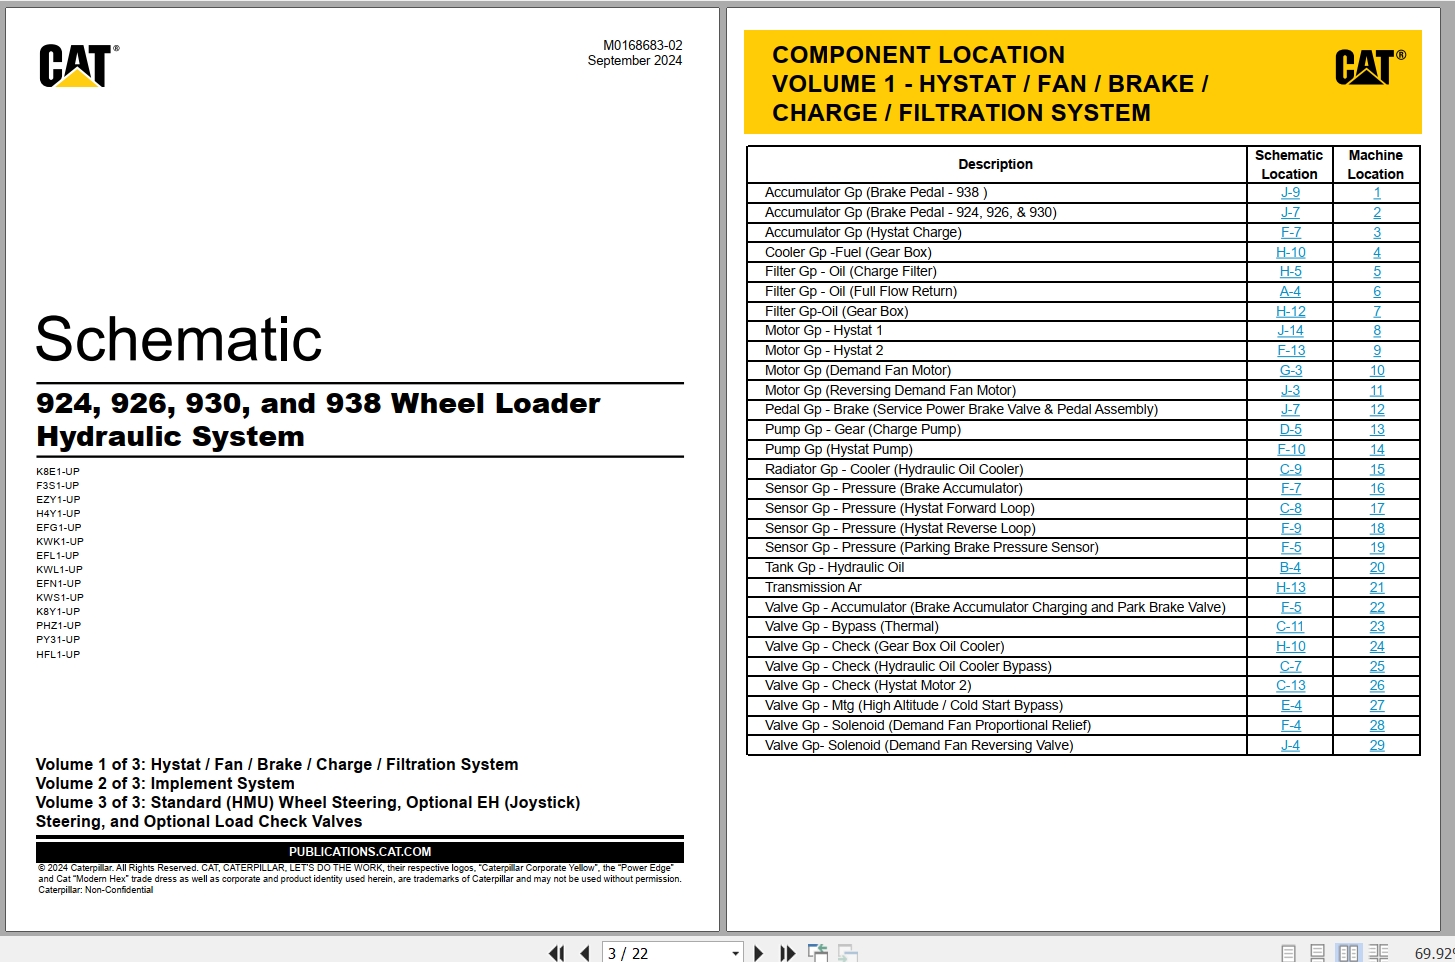1455x962 pixels.
Task: Open machine location 7 link
Action: 1377,311
